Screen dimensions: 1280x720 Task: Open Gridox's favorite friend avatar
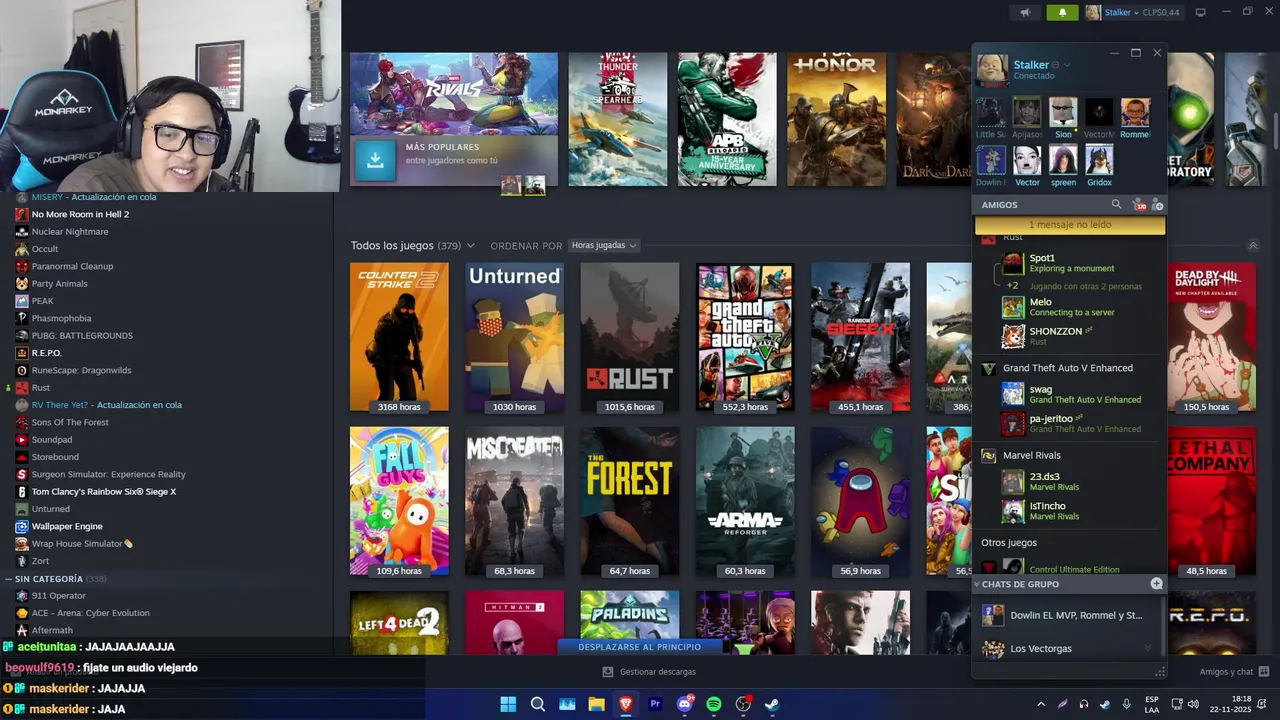pyautogui.click(x=1099, y=160)
